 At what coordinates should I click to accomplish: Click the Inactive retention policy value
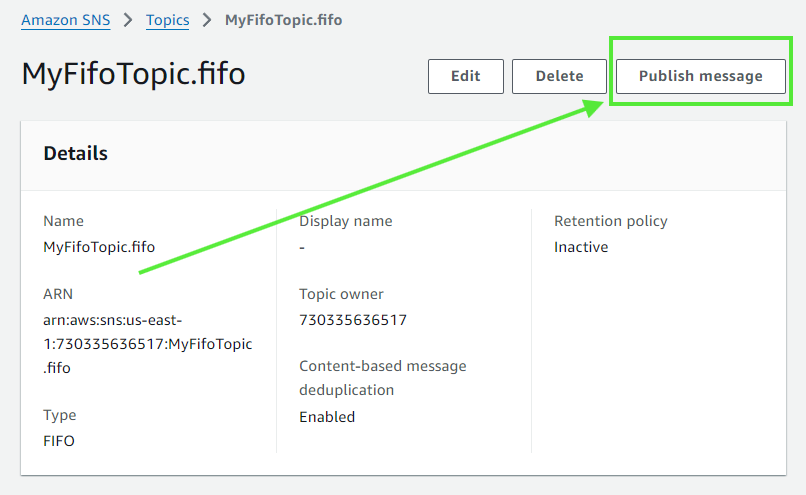pyautogui.click(x=581, y=247)
